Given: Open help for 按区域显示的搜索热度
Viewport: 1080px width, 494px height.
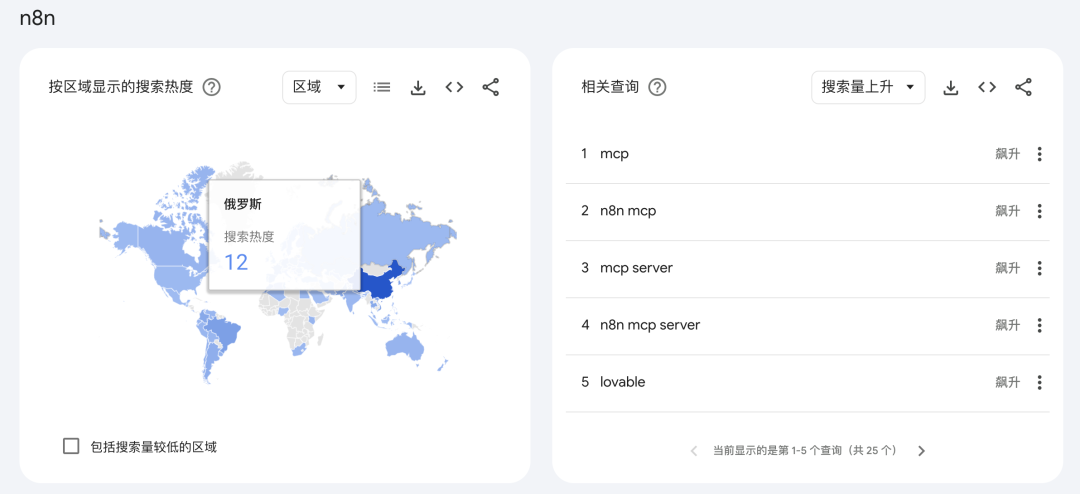Looking at the screenshot, I should (x=211, y=88).
